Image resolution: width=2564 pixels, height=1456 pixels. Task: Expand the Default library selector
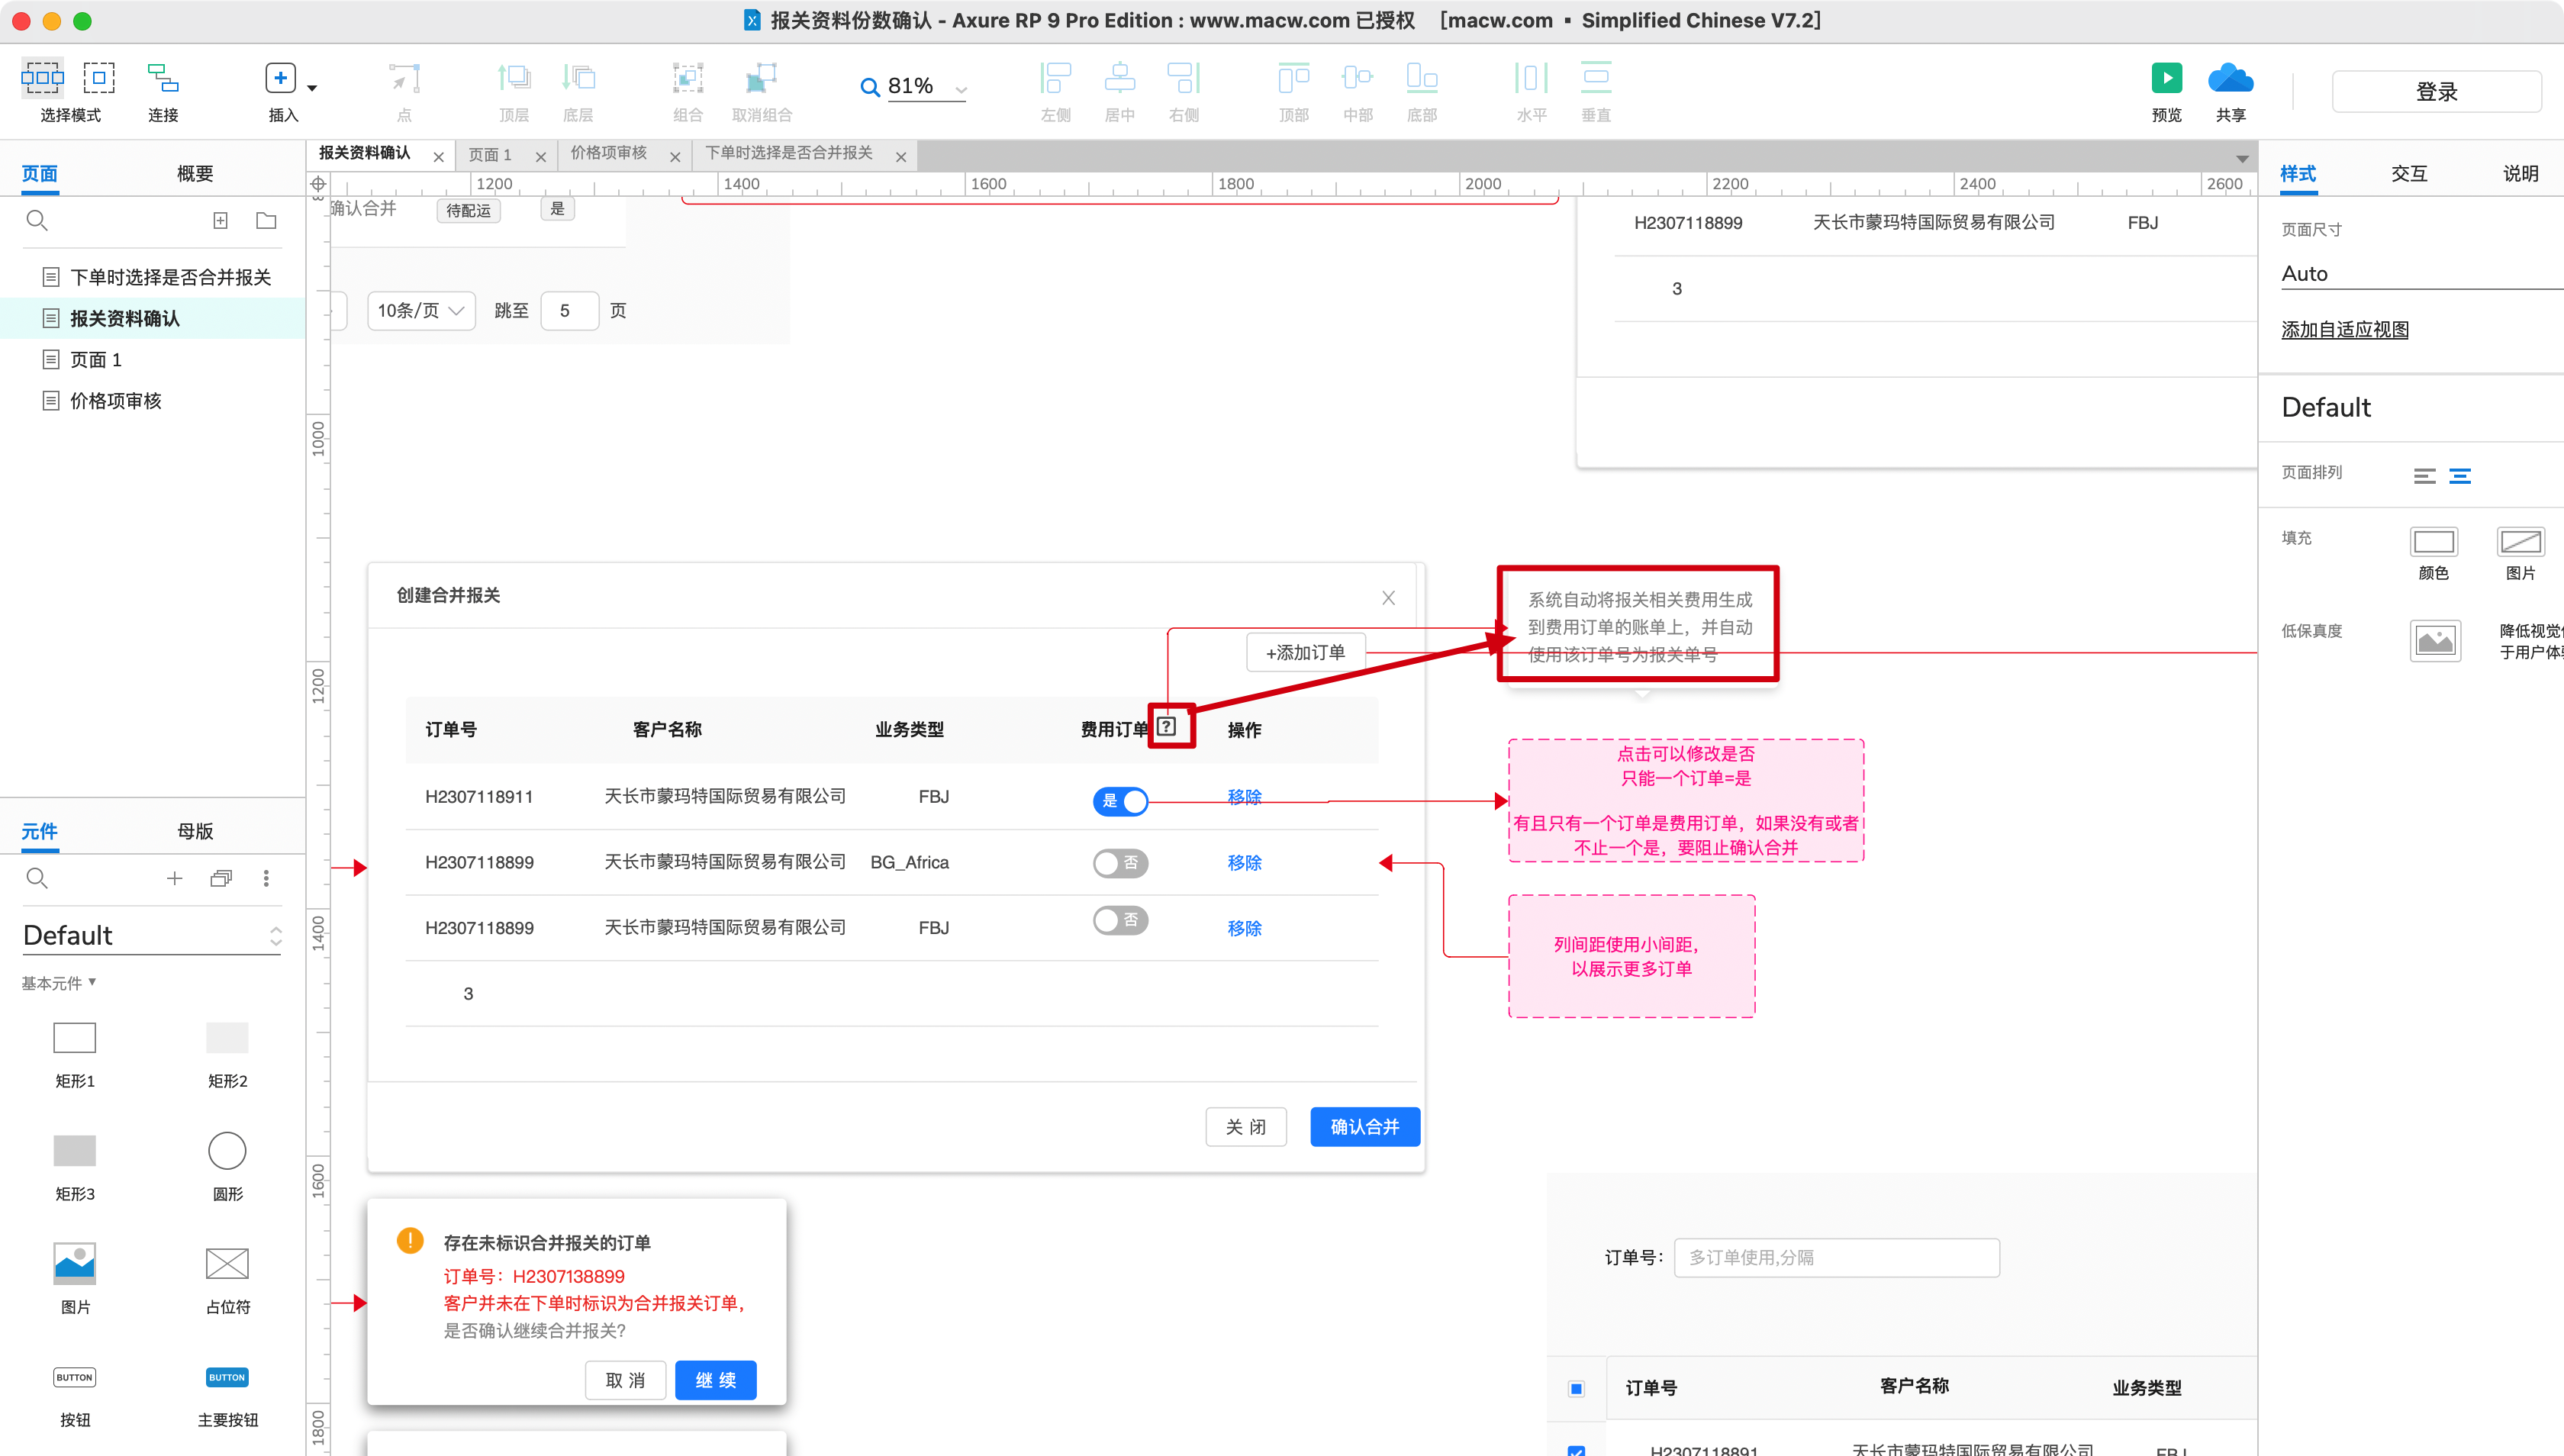point(275,936)
